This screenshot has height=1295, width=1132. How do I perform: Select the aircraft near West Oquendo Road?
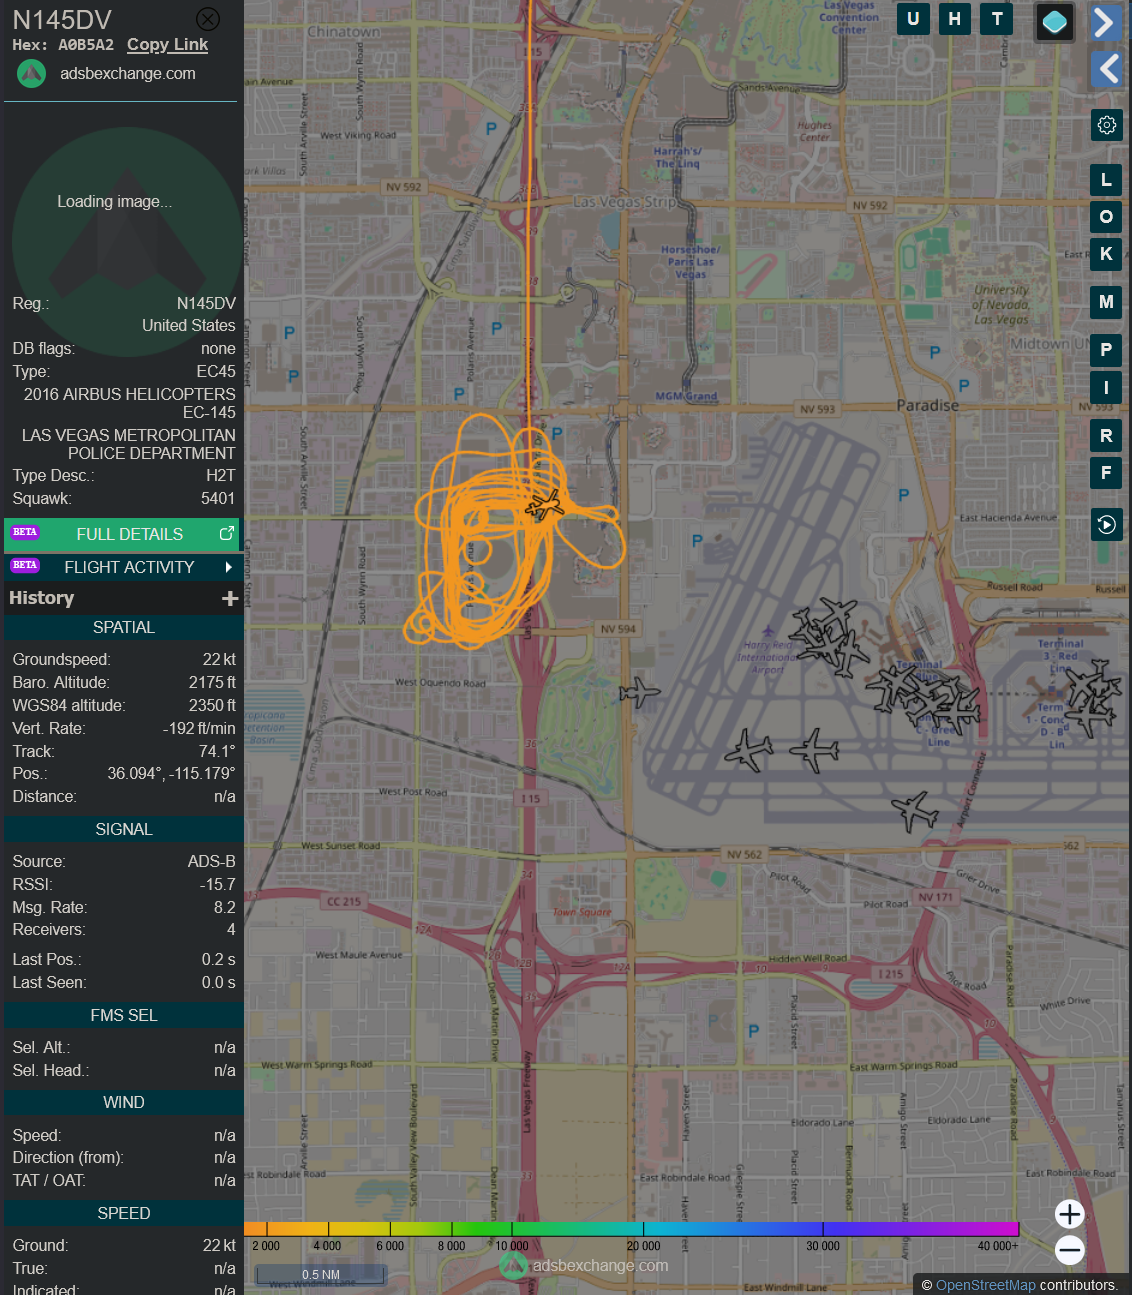pyautogui.click(x=639, y=691)
